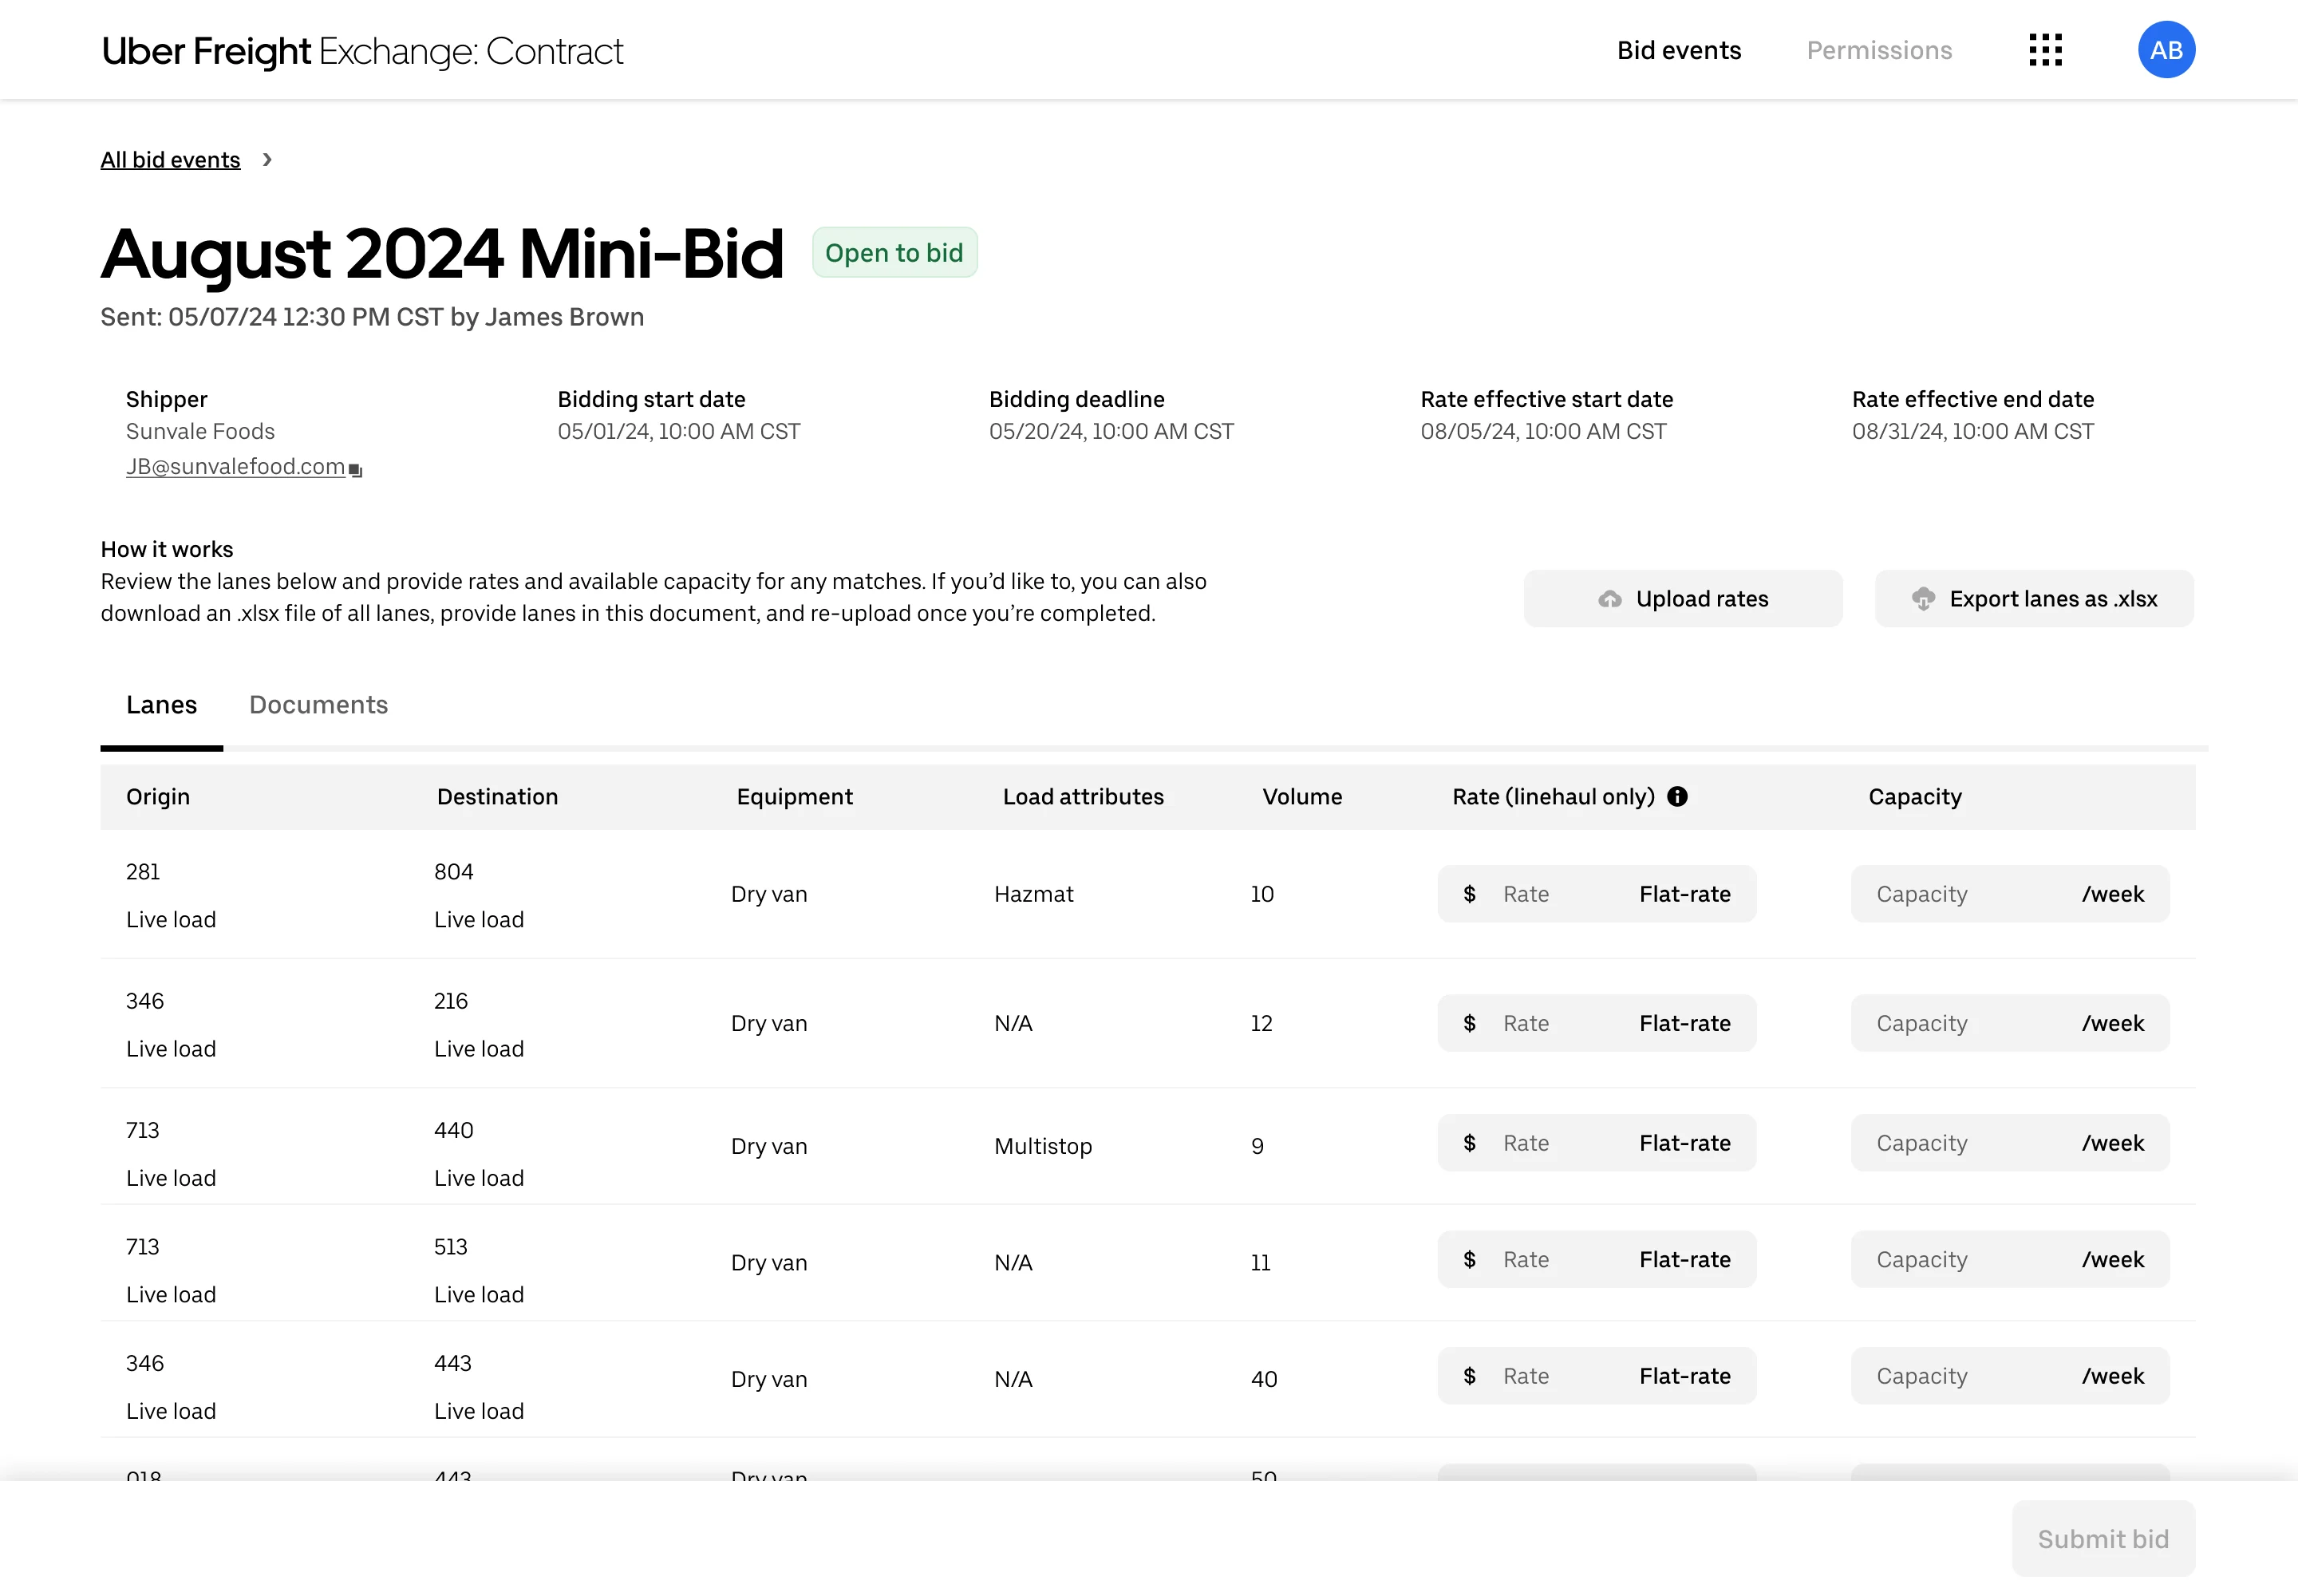The width and height of the screenshot is (2298, 1596).
Task: Click the Open to bid status badge
Action: click(894, 252)
